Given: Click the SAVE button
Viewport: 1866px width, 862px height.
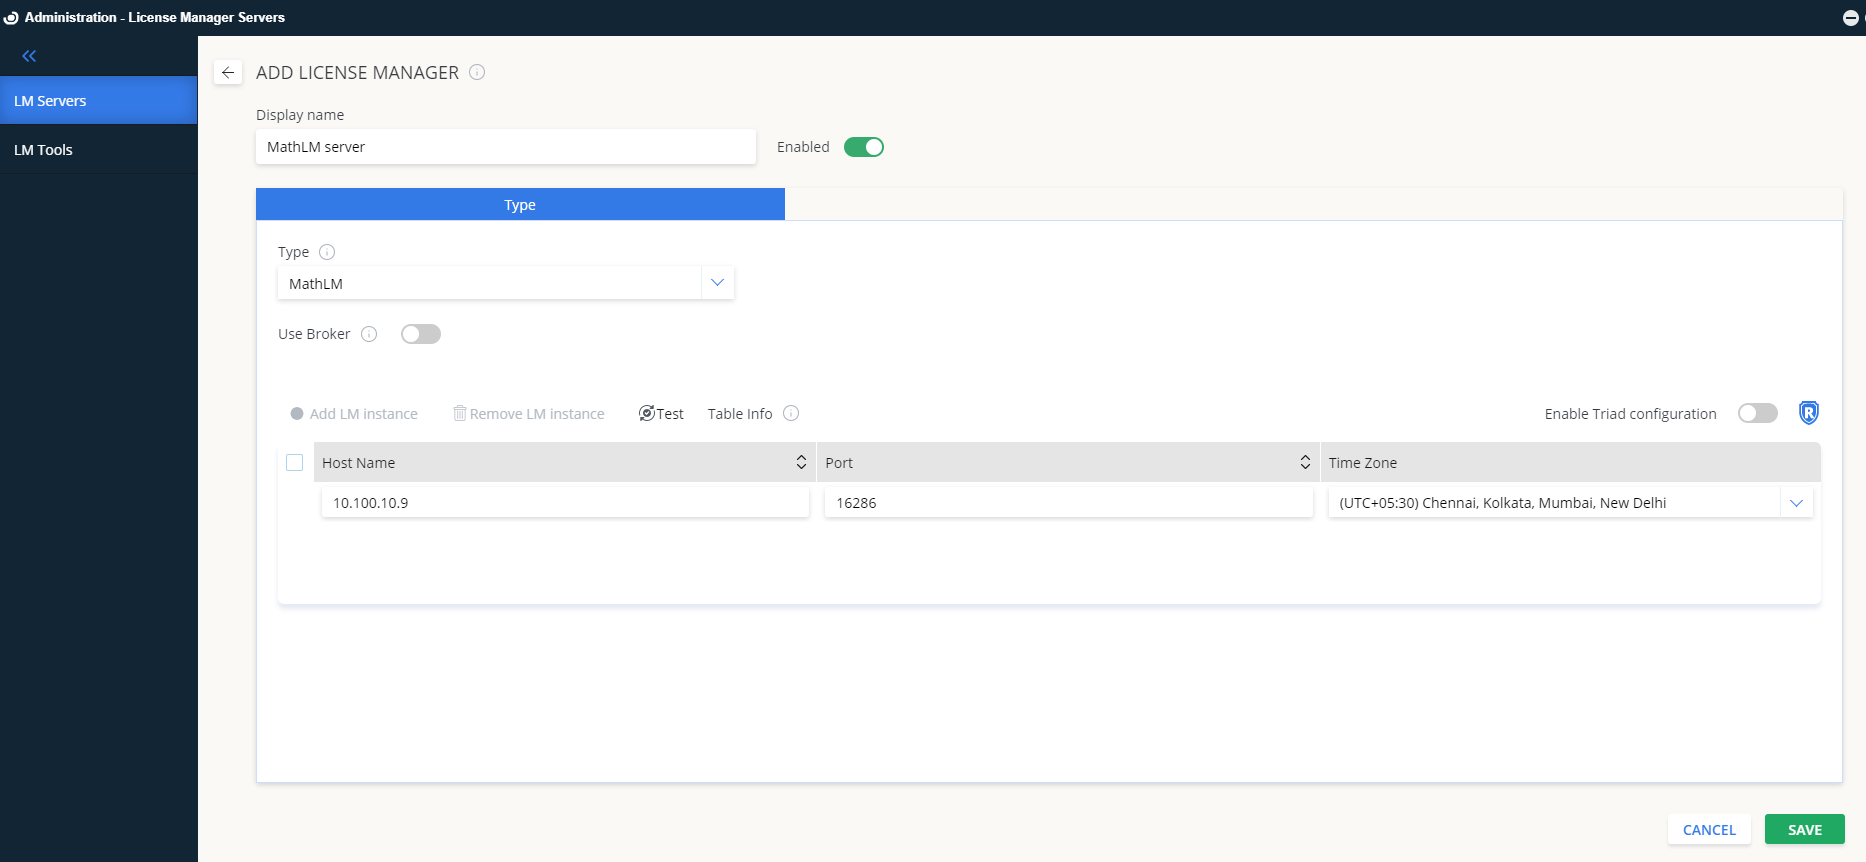Looking at the screenshot, I should pos(1804,830).
